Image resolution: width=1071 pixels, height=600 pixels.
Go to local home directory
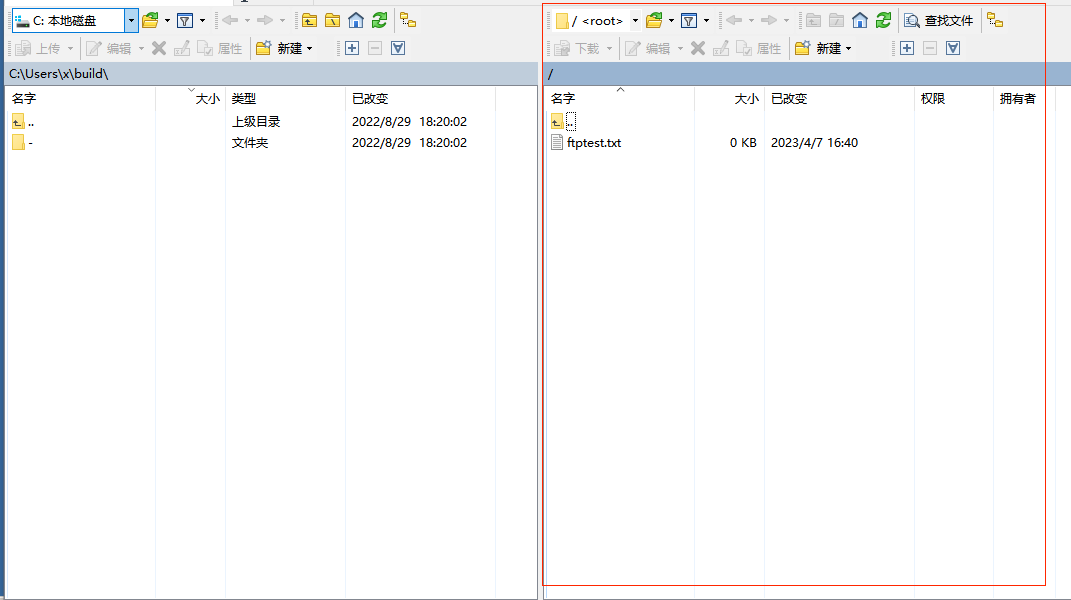coord(356,20)
